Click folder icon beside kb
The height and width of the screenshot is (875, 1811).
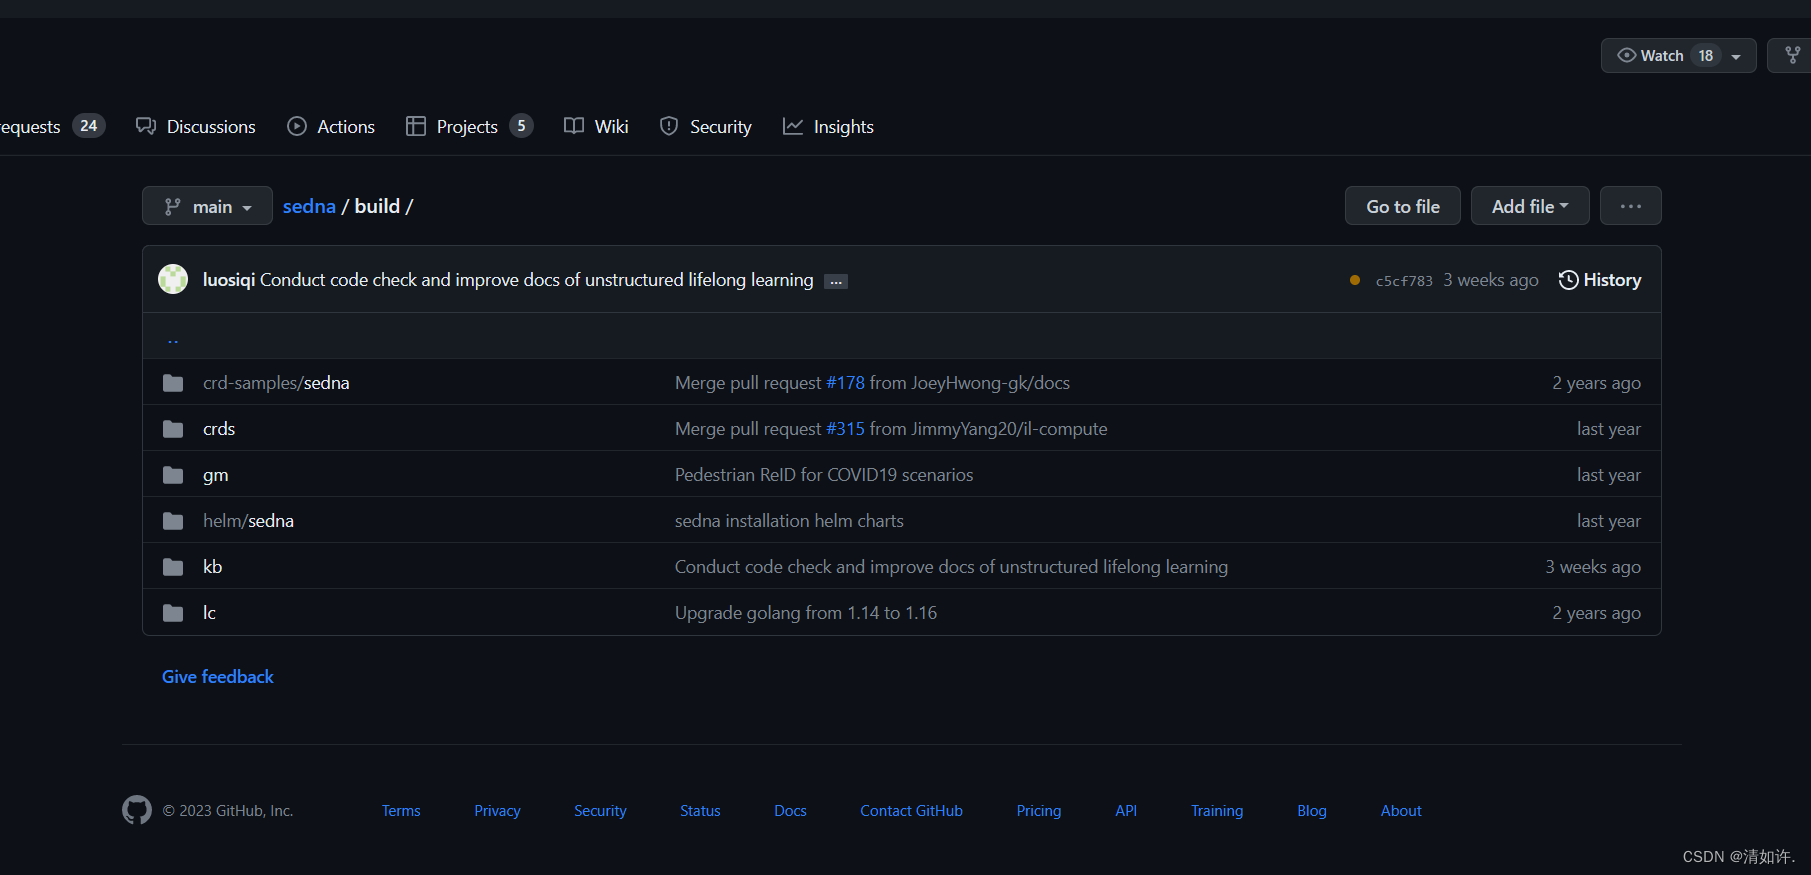[x=173, y=567]
